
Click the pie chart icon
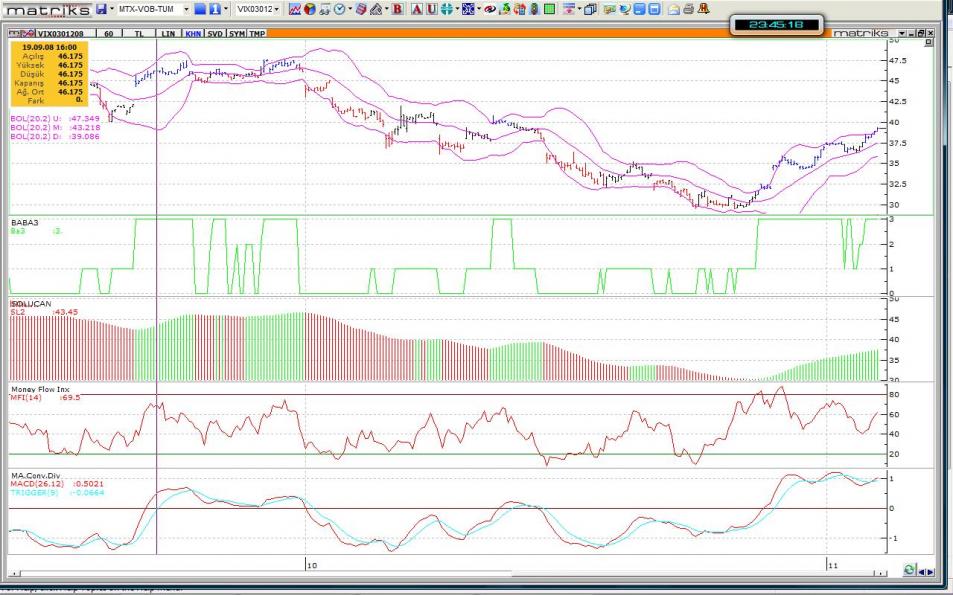pos(310,9)
